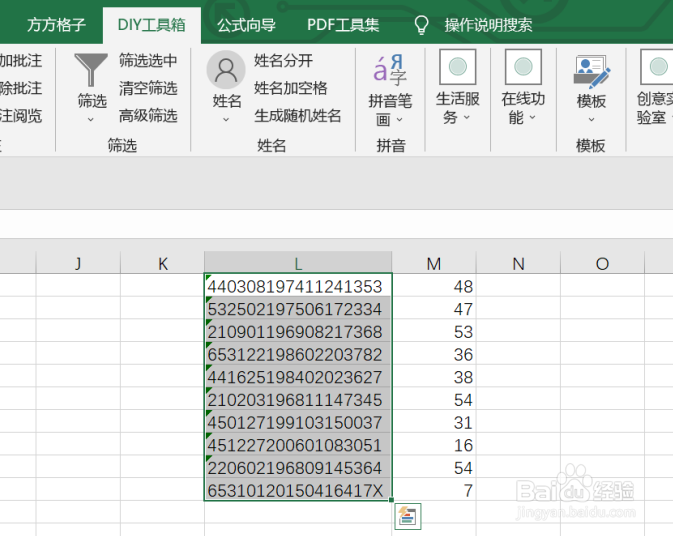The image size is (673, 536).
Task: Select the cell showing age 53
Action: 434,331
